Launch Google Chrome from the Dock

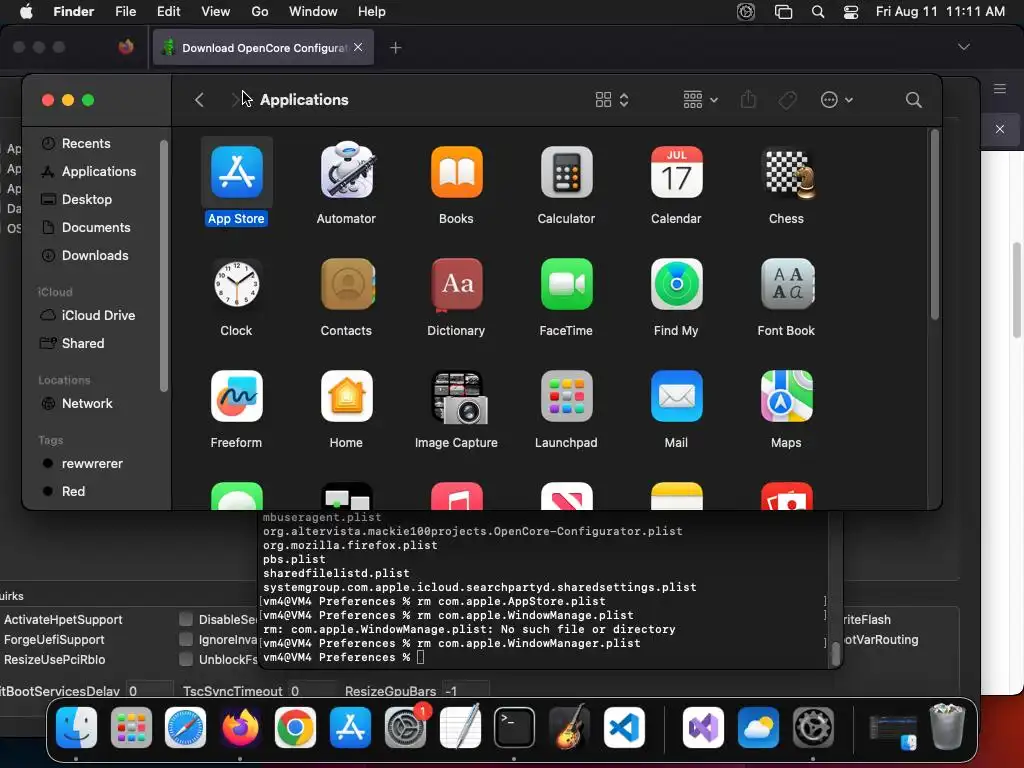coord(295,728)
